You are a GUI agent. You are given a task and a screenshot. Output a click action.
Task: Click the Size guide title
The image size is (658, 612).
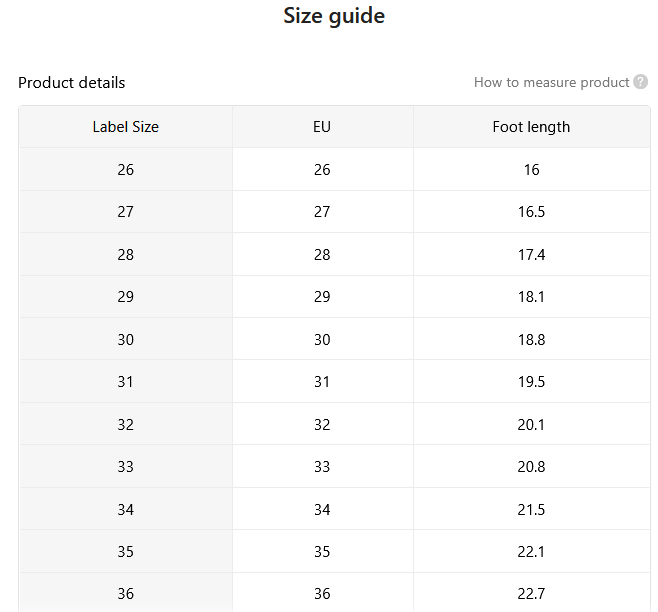pos(334,16)
